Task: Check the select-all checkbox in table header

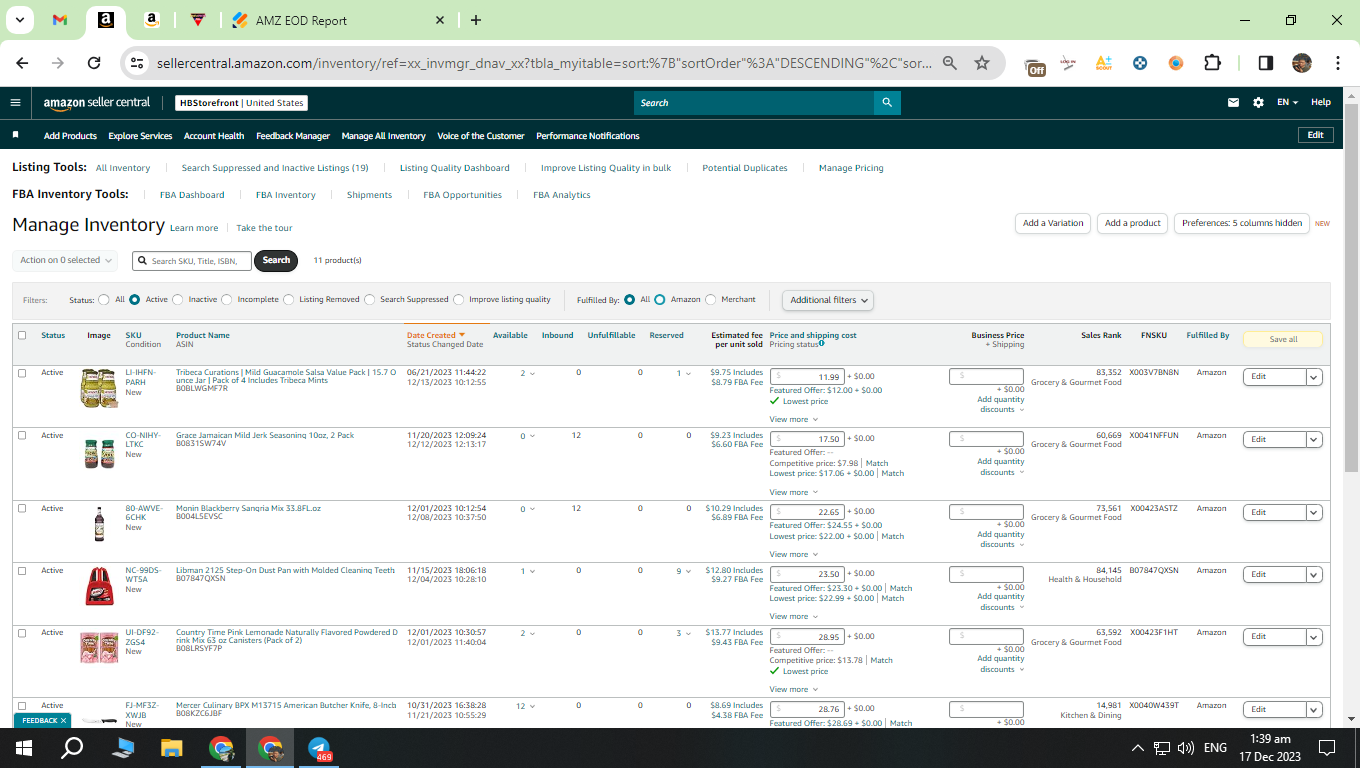Action: (x=22, y=335)
